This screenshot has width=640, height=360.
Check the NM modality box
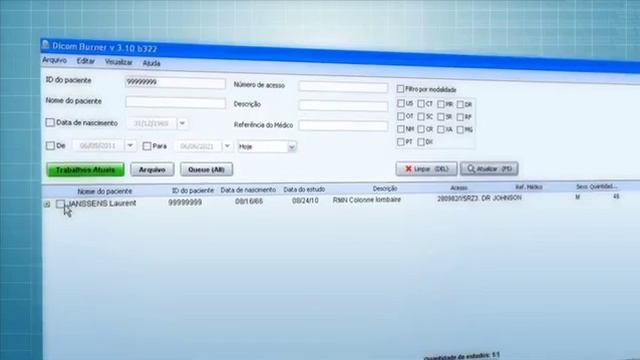point(401,129)
